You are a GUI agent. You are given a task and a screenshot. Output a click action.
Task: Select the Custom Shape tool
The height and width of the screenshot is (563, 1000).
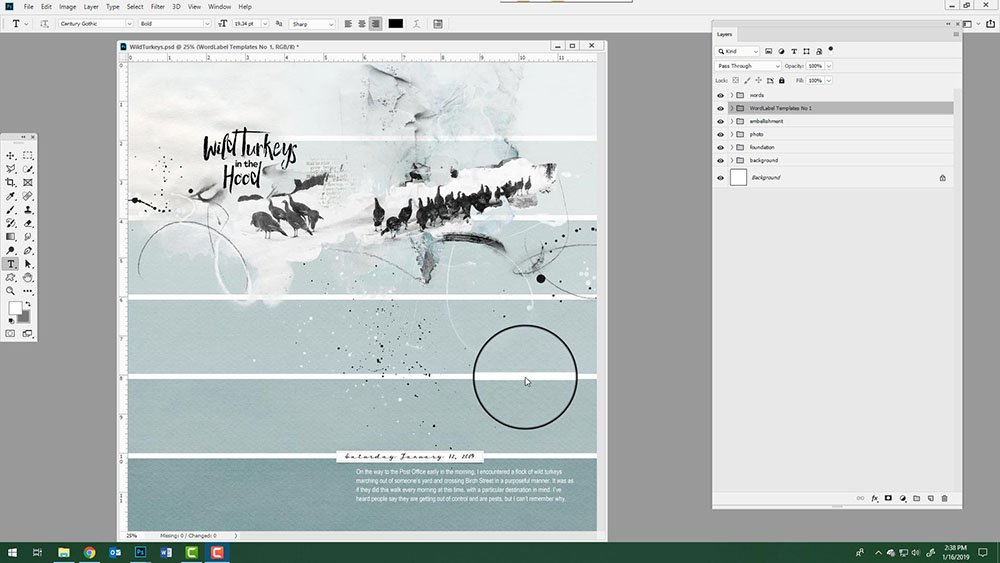(x=11, y=277)
